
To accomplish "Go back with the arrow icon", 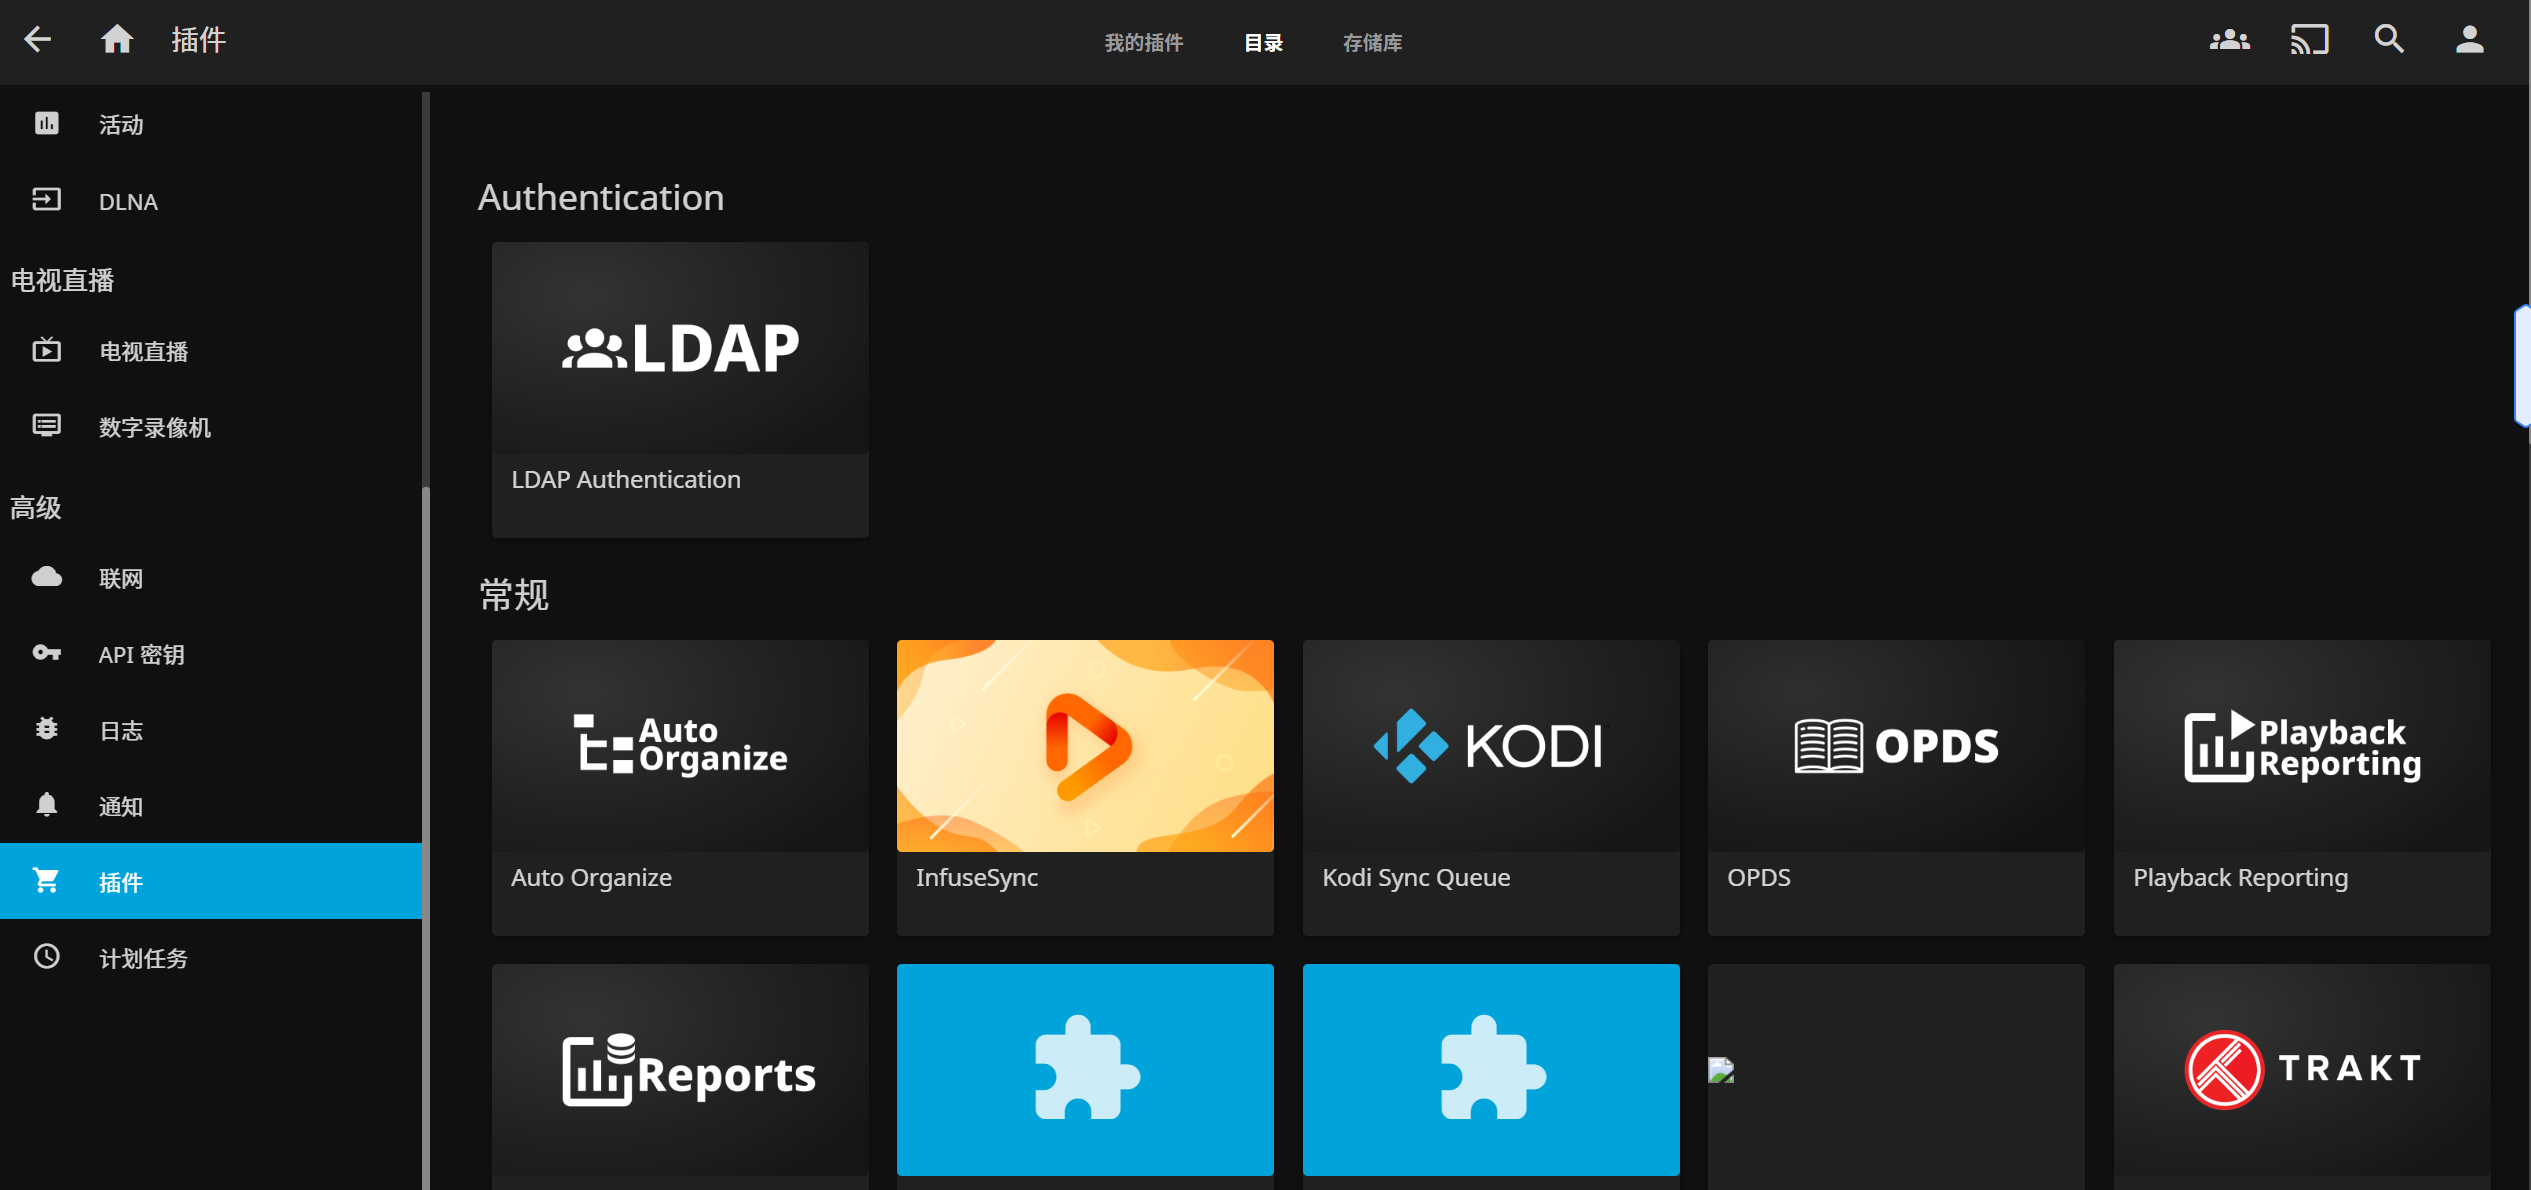I will tap(38, 40).
